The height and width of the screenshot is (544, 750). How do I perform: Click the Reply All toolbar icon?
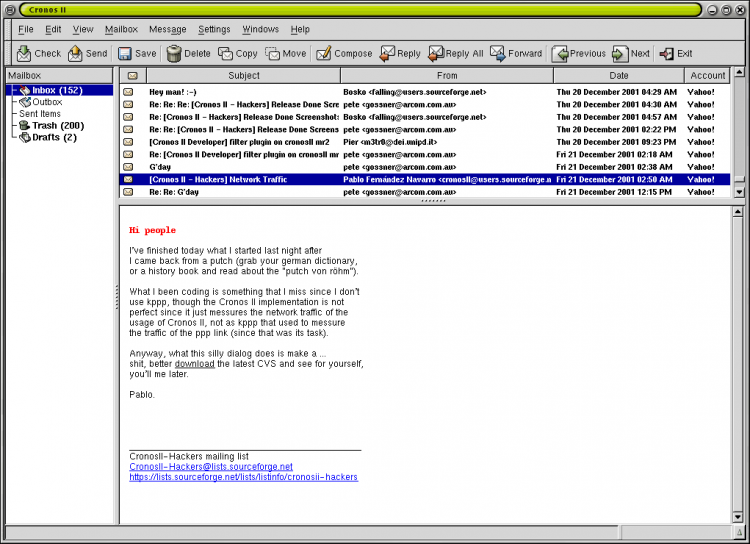(x=436, y=54)
